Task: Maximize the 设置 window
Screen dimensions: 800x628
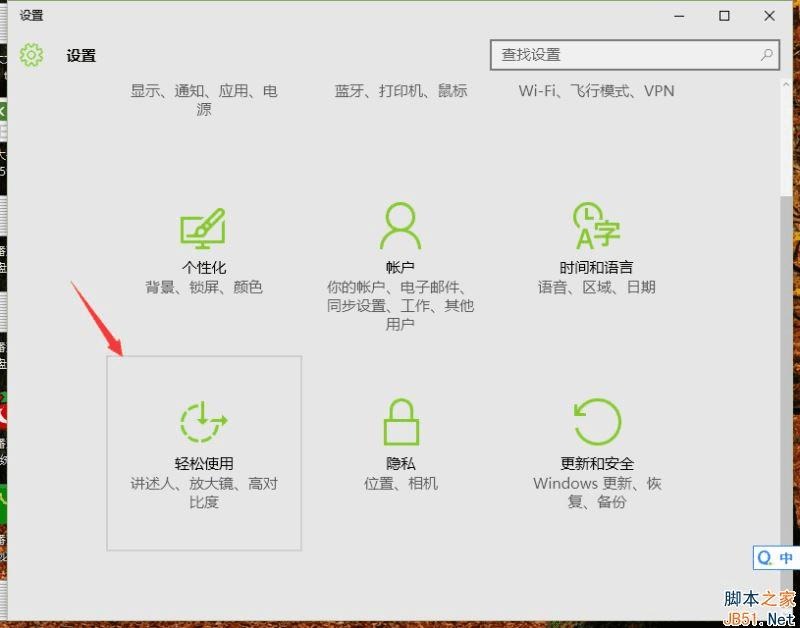Action: (x=724, y=16)
